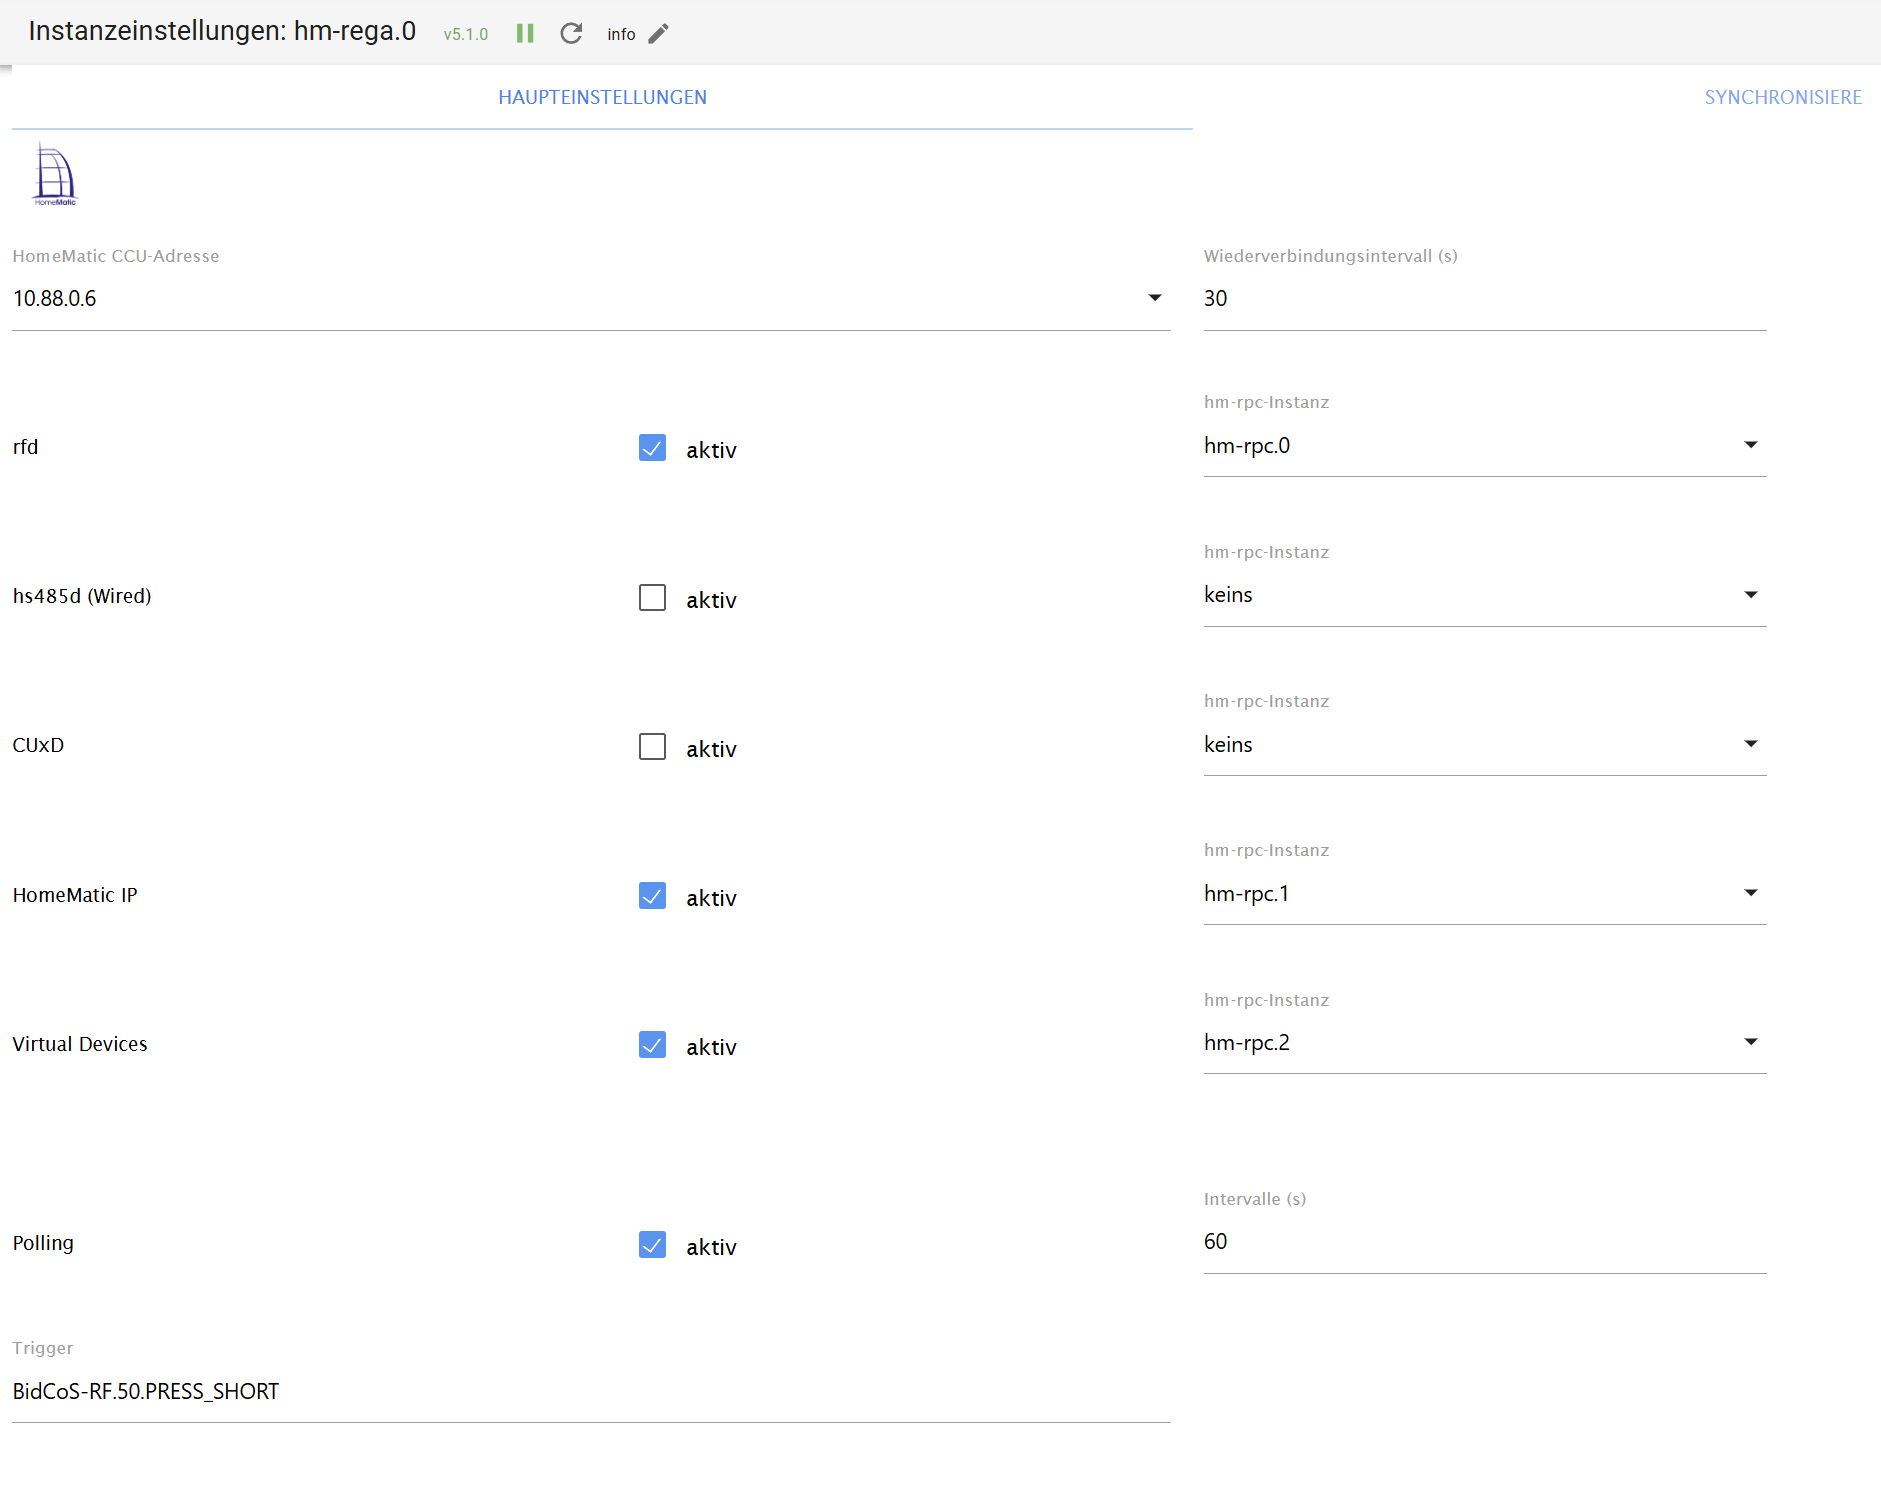
Task: Open the Haupteinstellungen tab
Action: (602, 97)
